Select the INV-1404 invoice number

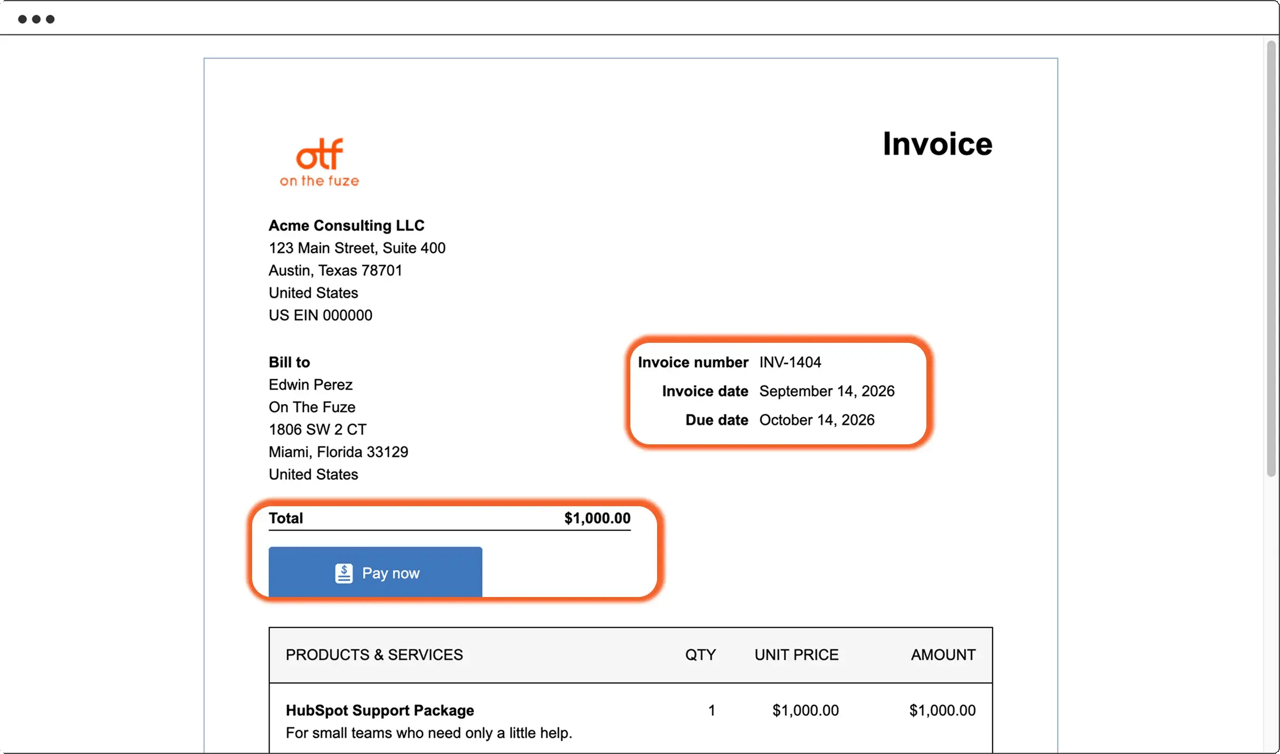790,362
